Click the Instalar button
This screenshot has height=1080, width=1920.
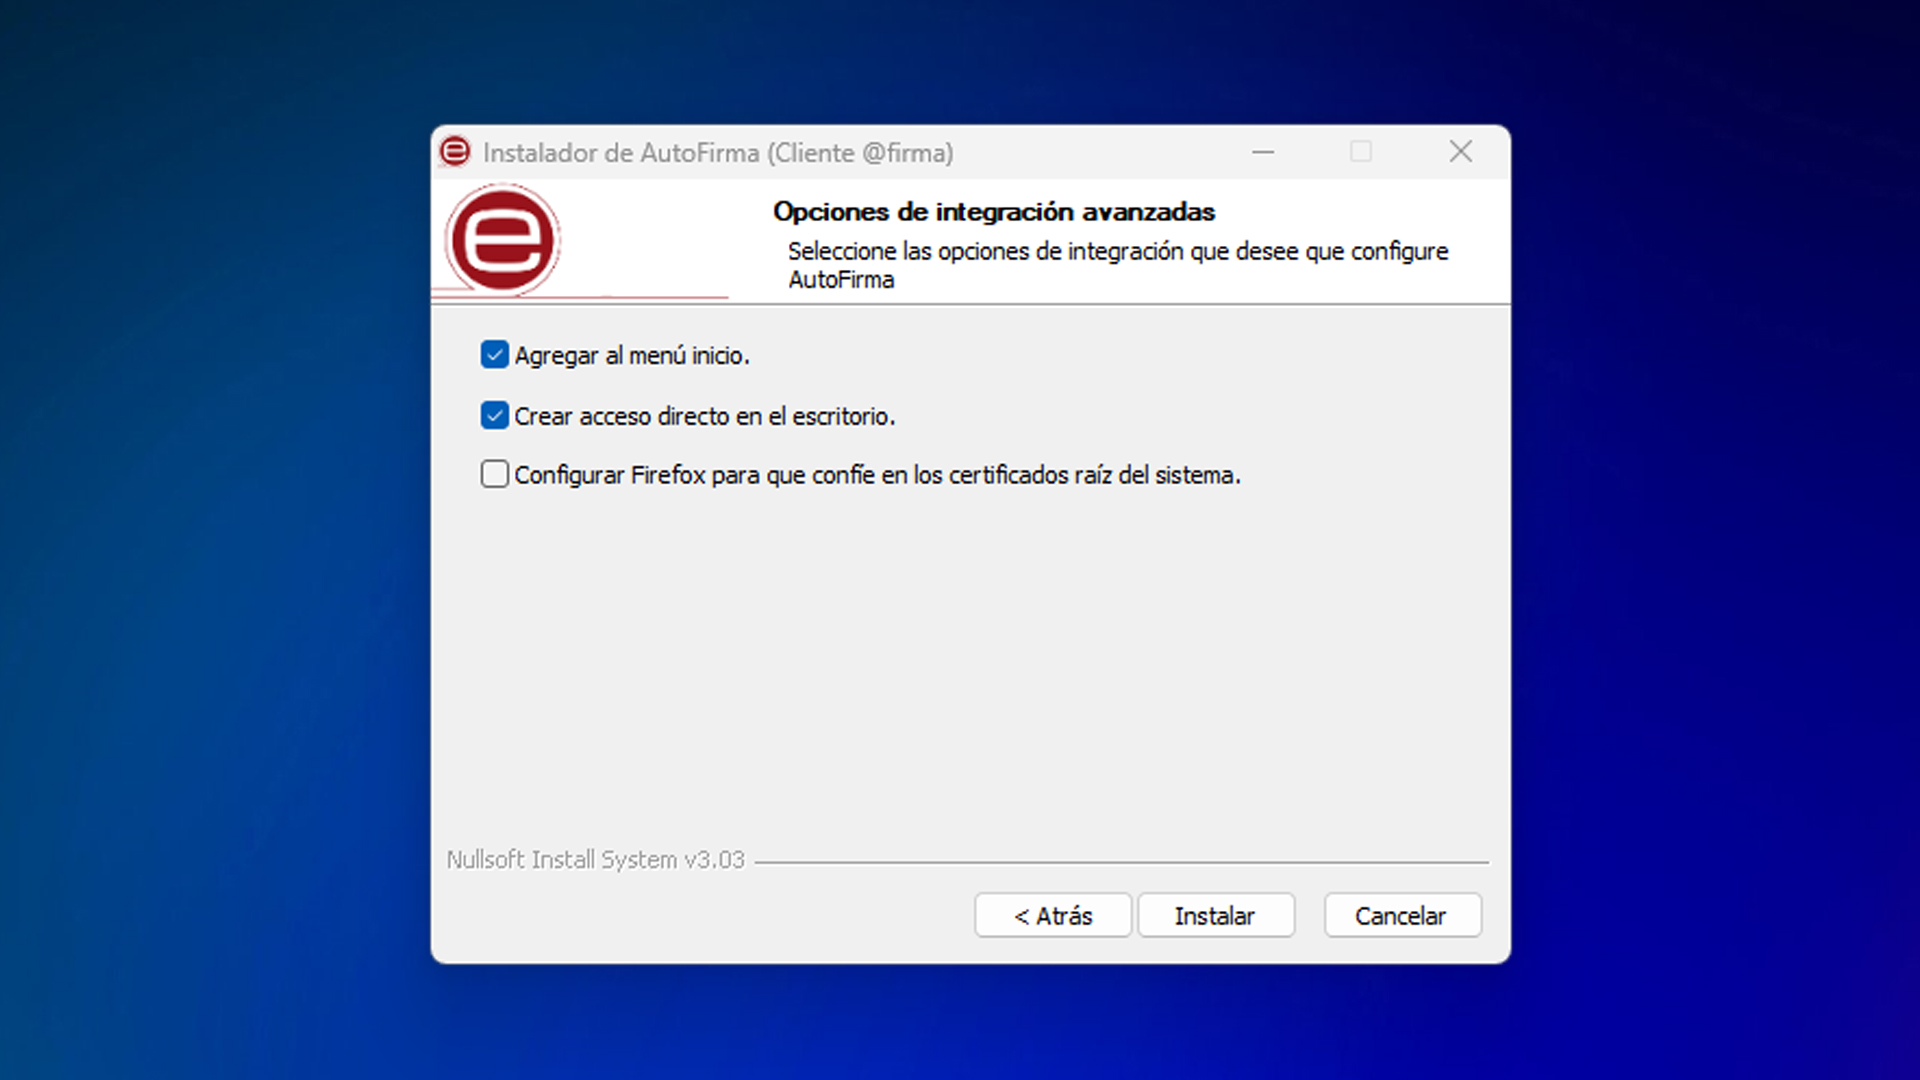pyautogui.click(x=1215, y=915)
